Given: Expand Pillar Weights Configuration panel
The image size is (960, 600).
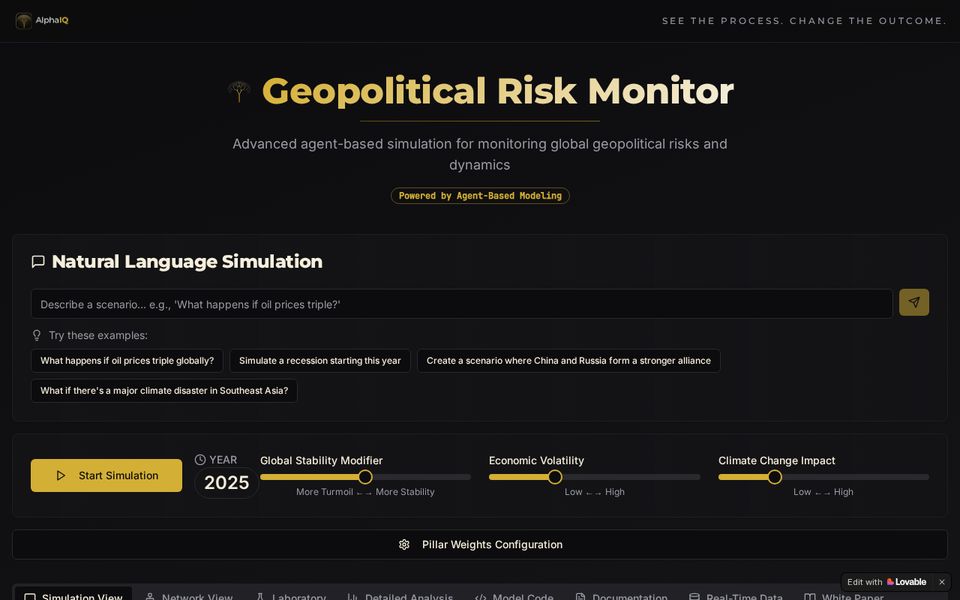Looking at the screenshot, I should coord(480,544).
